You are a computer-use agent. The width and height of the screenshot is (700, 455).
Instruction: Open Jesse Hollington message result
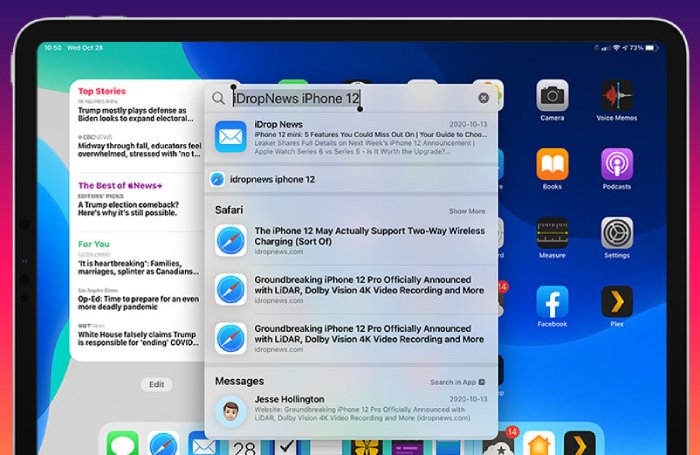tap(350, 410)
